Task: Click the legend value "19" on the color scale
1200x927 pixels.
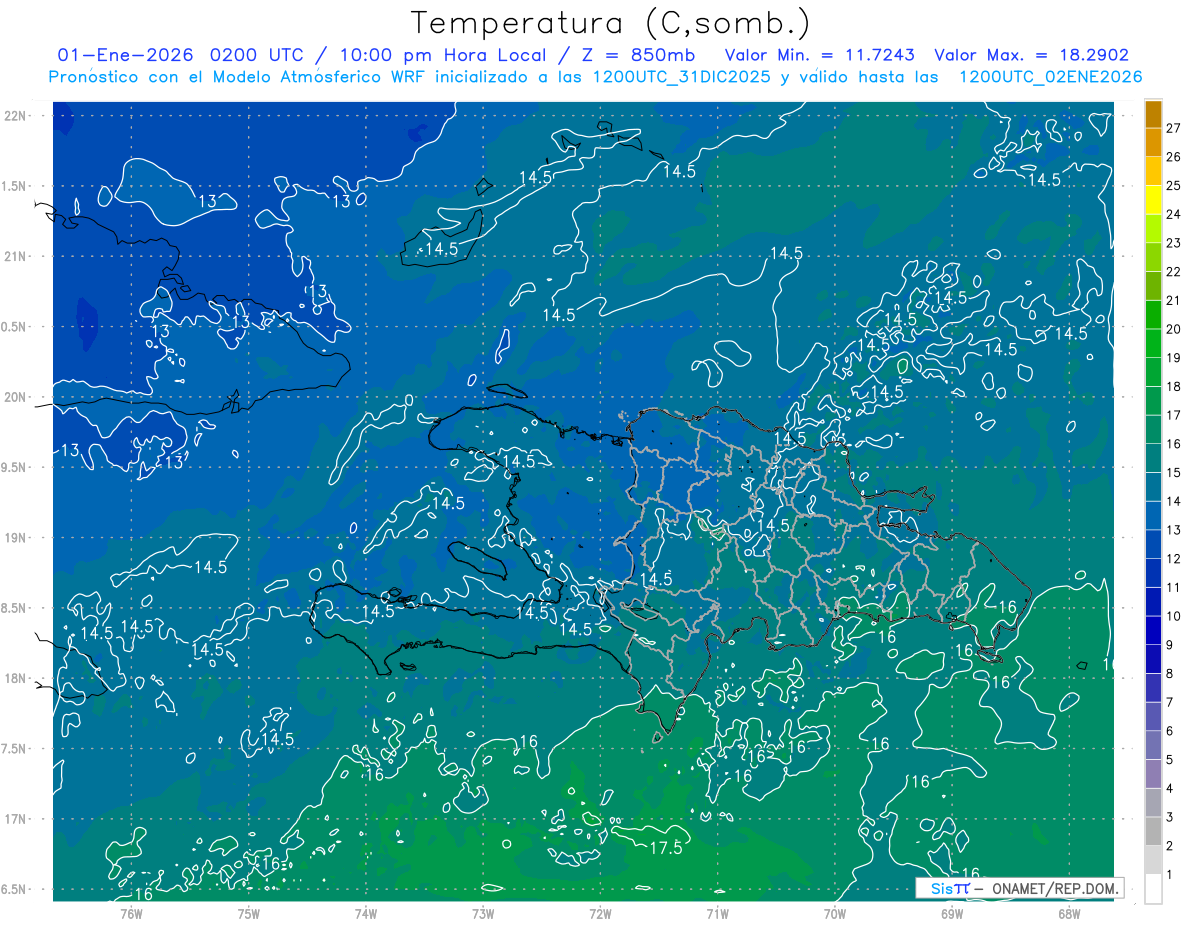Action: [x=1174, y=358]
